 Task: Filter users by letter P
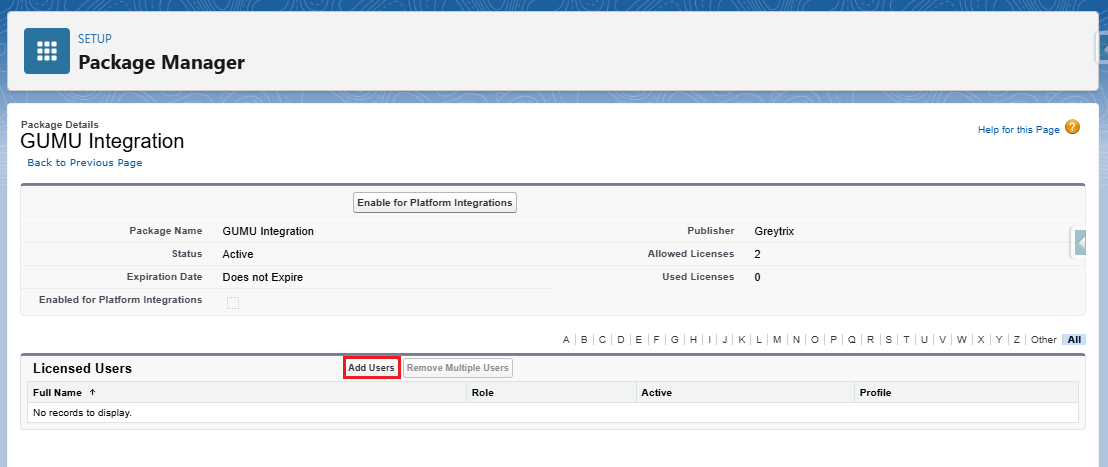coord(833,340)
